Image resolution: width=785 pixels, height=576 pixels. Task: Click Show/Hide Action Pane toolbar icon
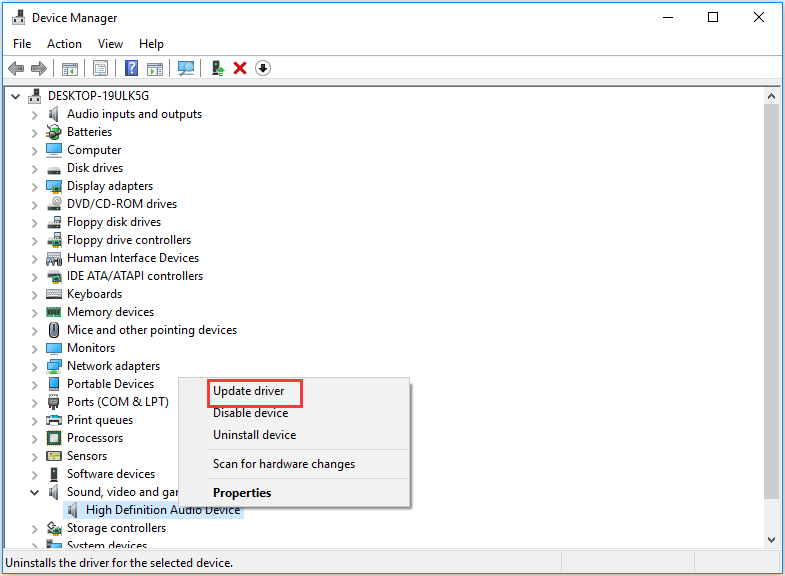point(155,69)
